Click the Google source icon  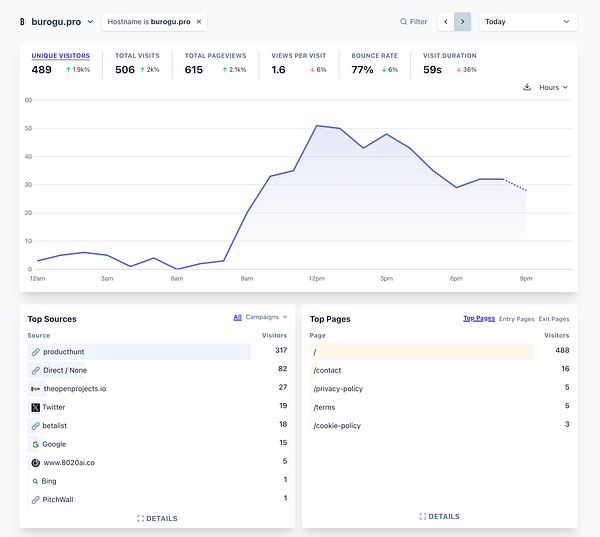(35, 444)
